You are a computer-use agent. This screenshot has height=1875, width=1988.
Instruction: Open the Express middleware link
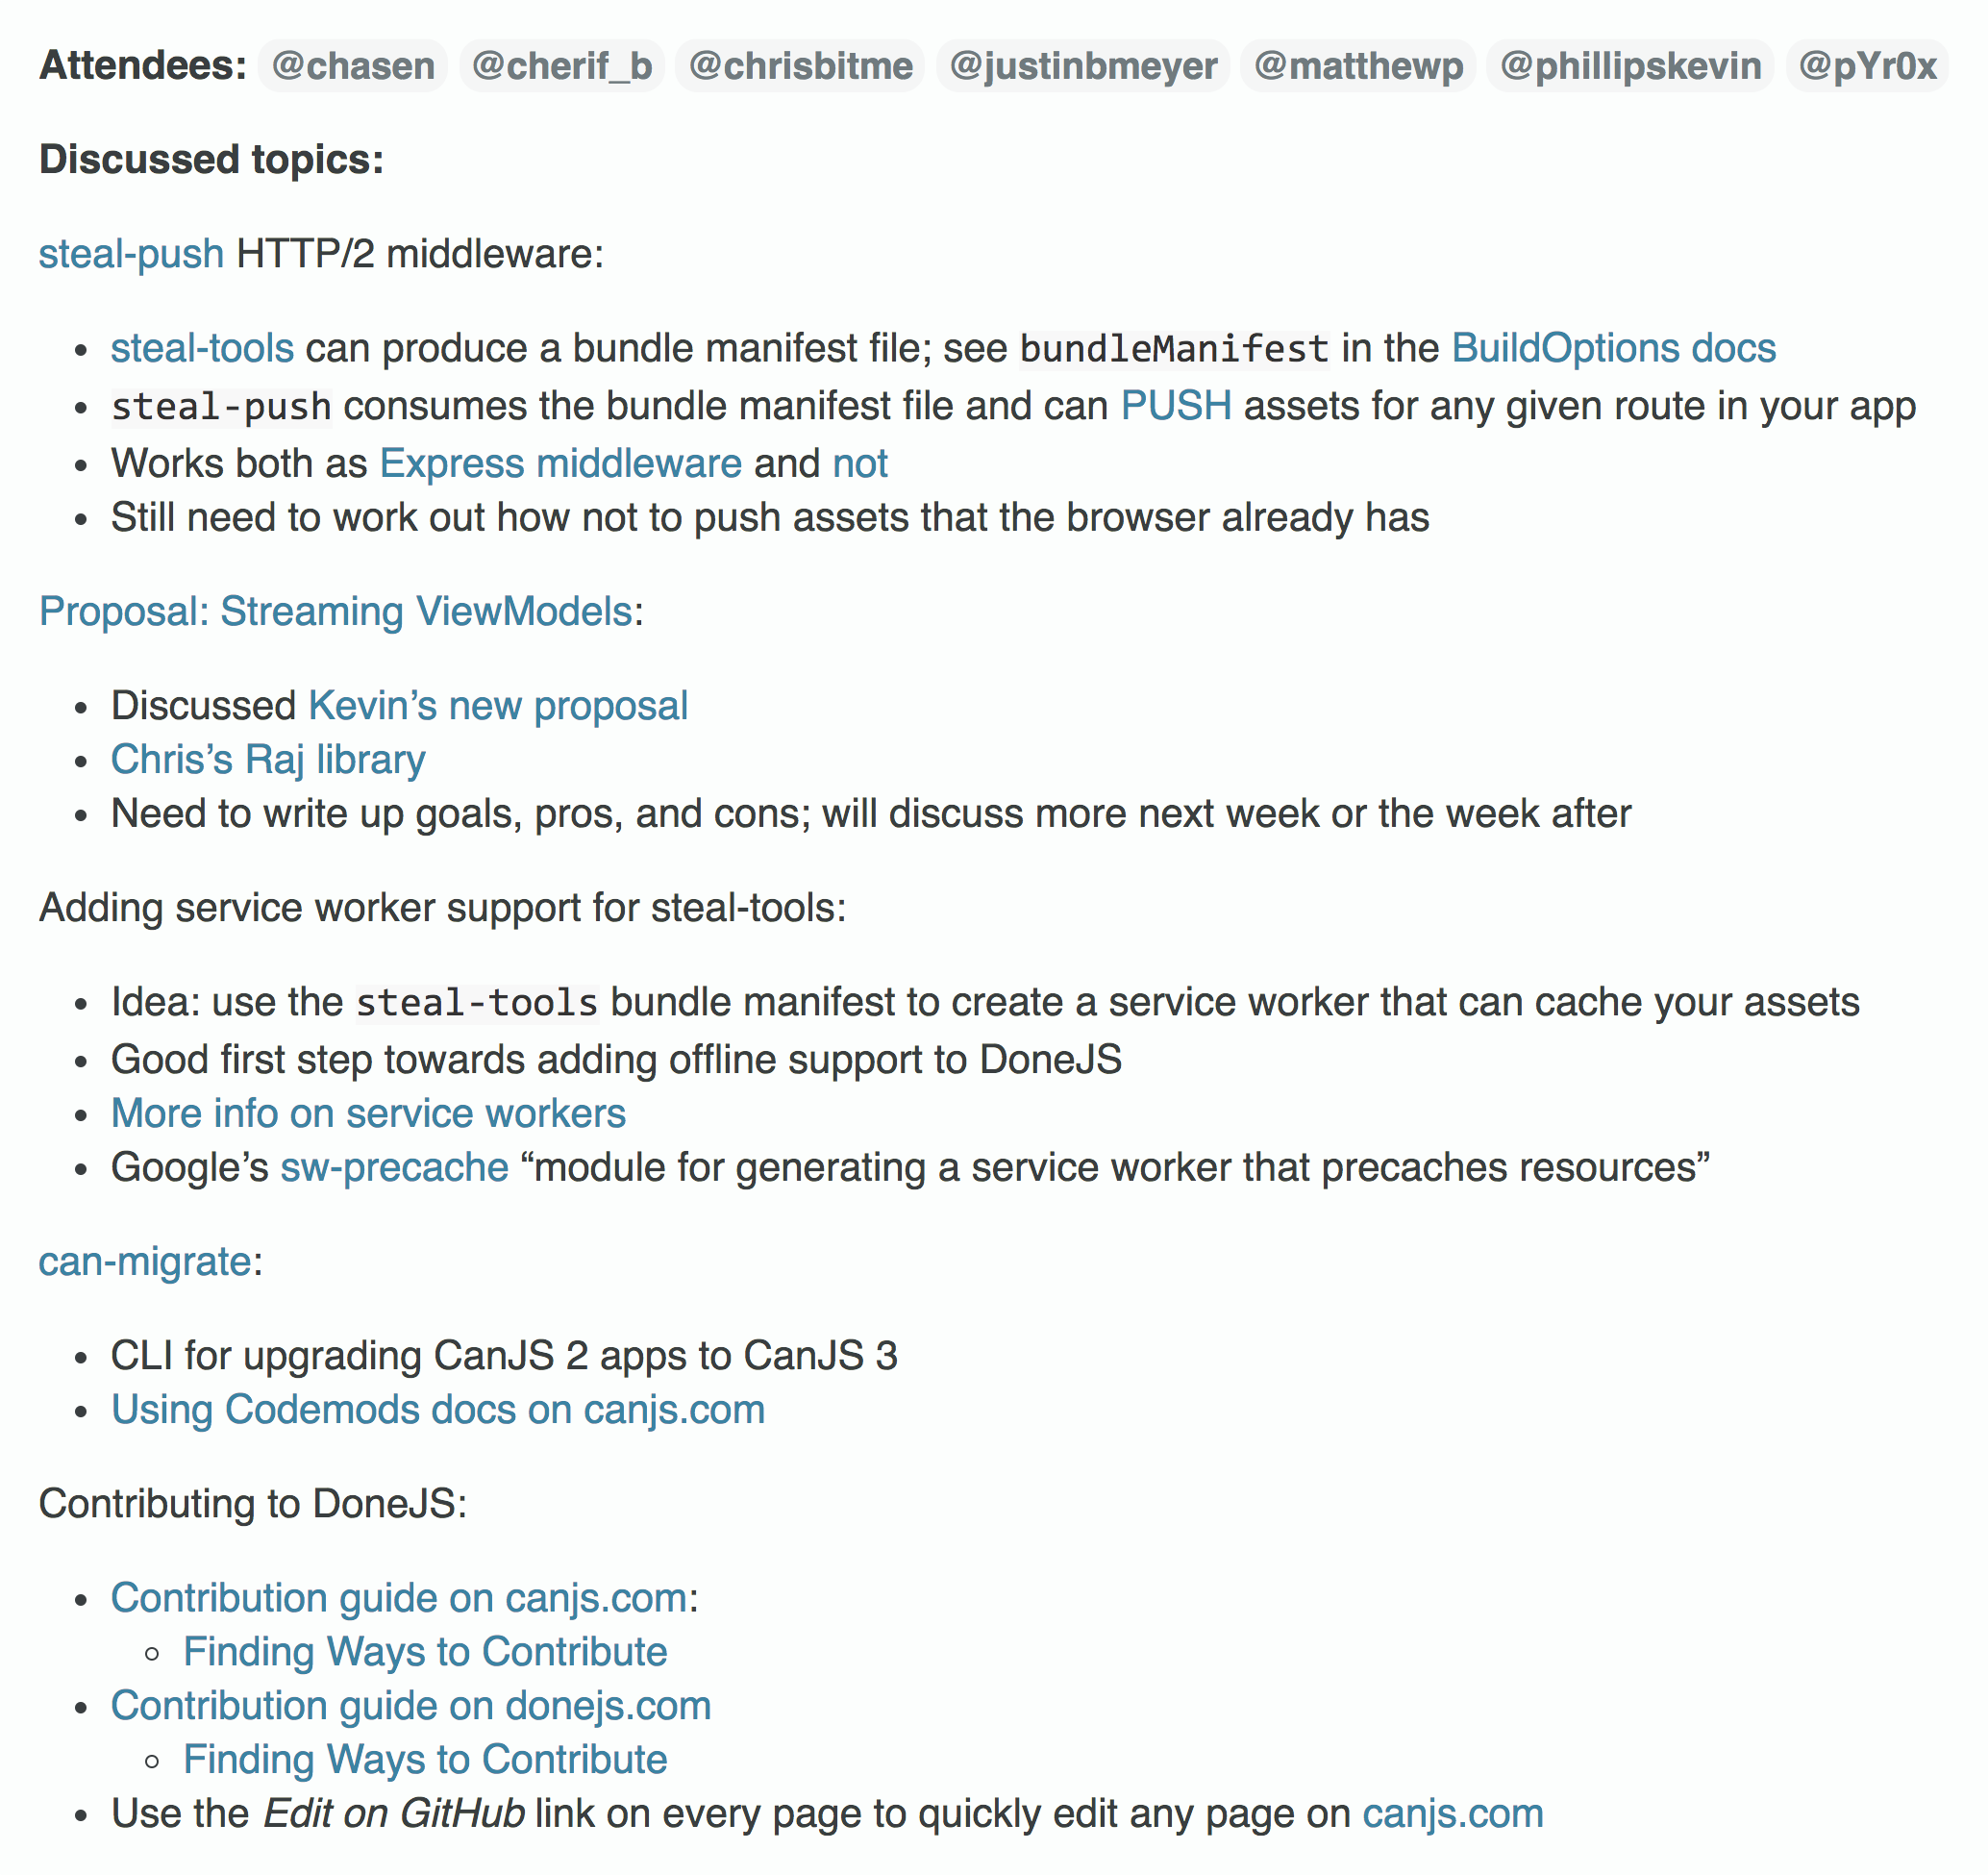click(561, 464)
